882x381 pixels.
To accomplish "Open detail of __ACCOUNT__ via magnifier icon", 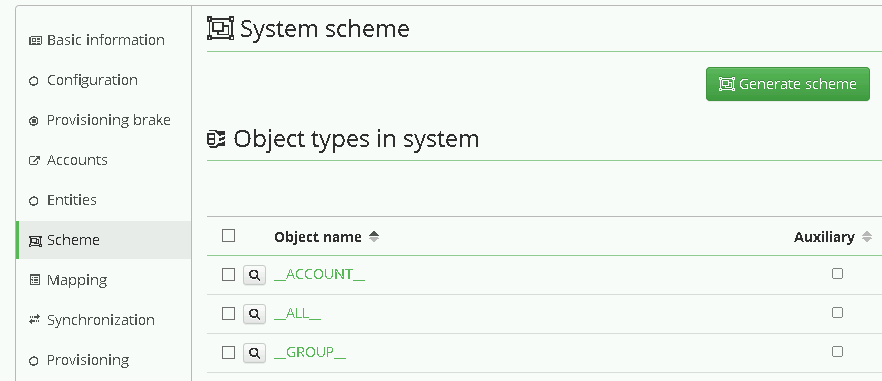I will point(254,275).
